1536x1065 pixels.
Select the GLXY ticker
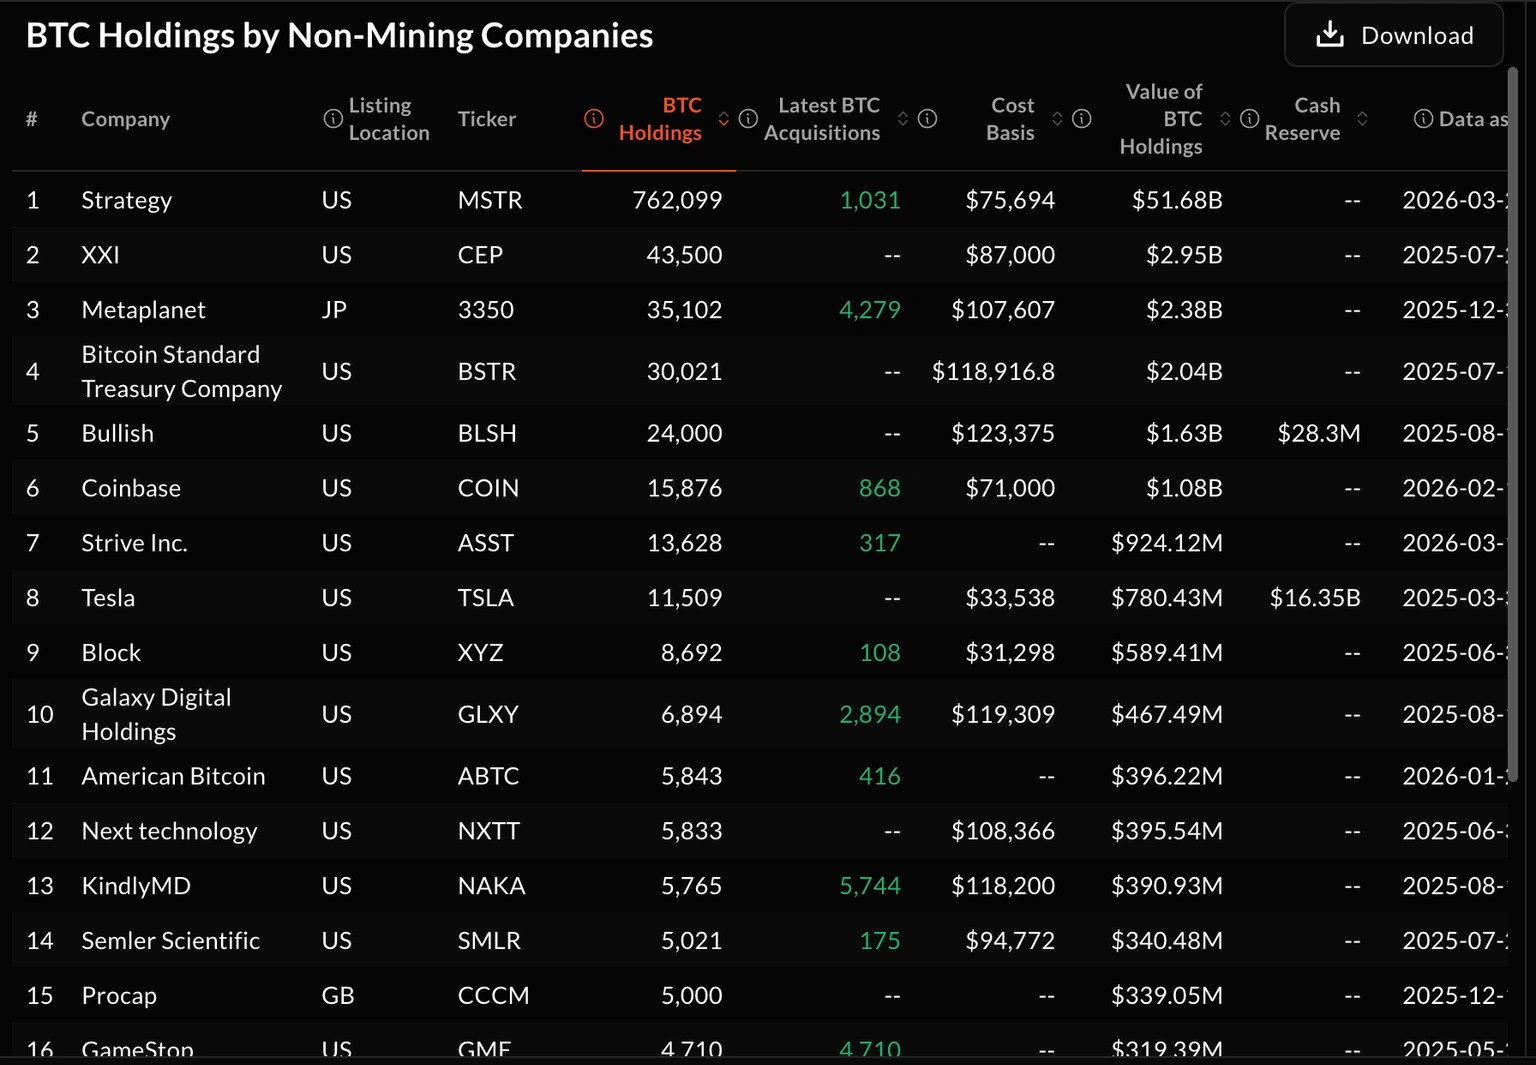point(488,714)
